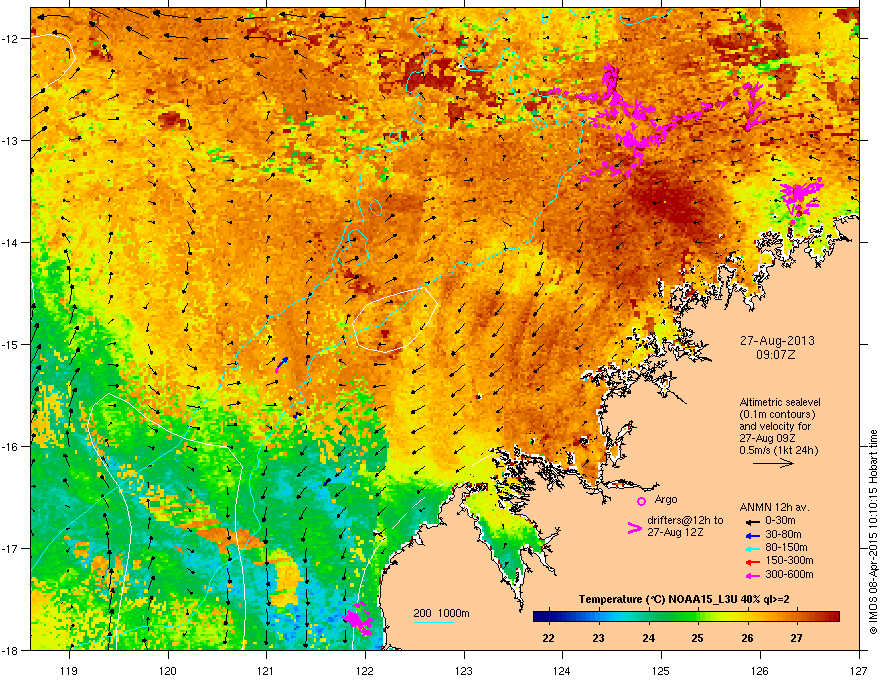Viewport: 880px width, 680px height.
Task: Select the red 150-300m arrow legend symbol
Action: pos(752,561)
